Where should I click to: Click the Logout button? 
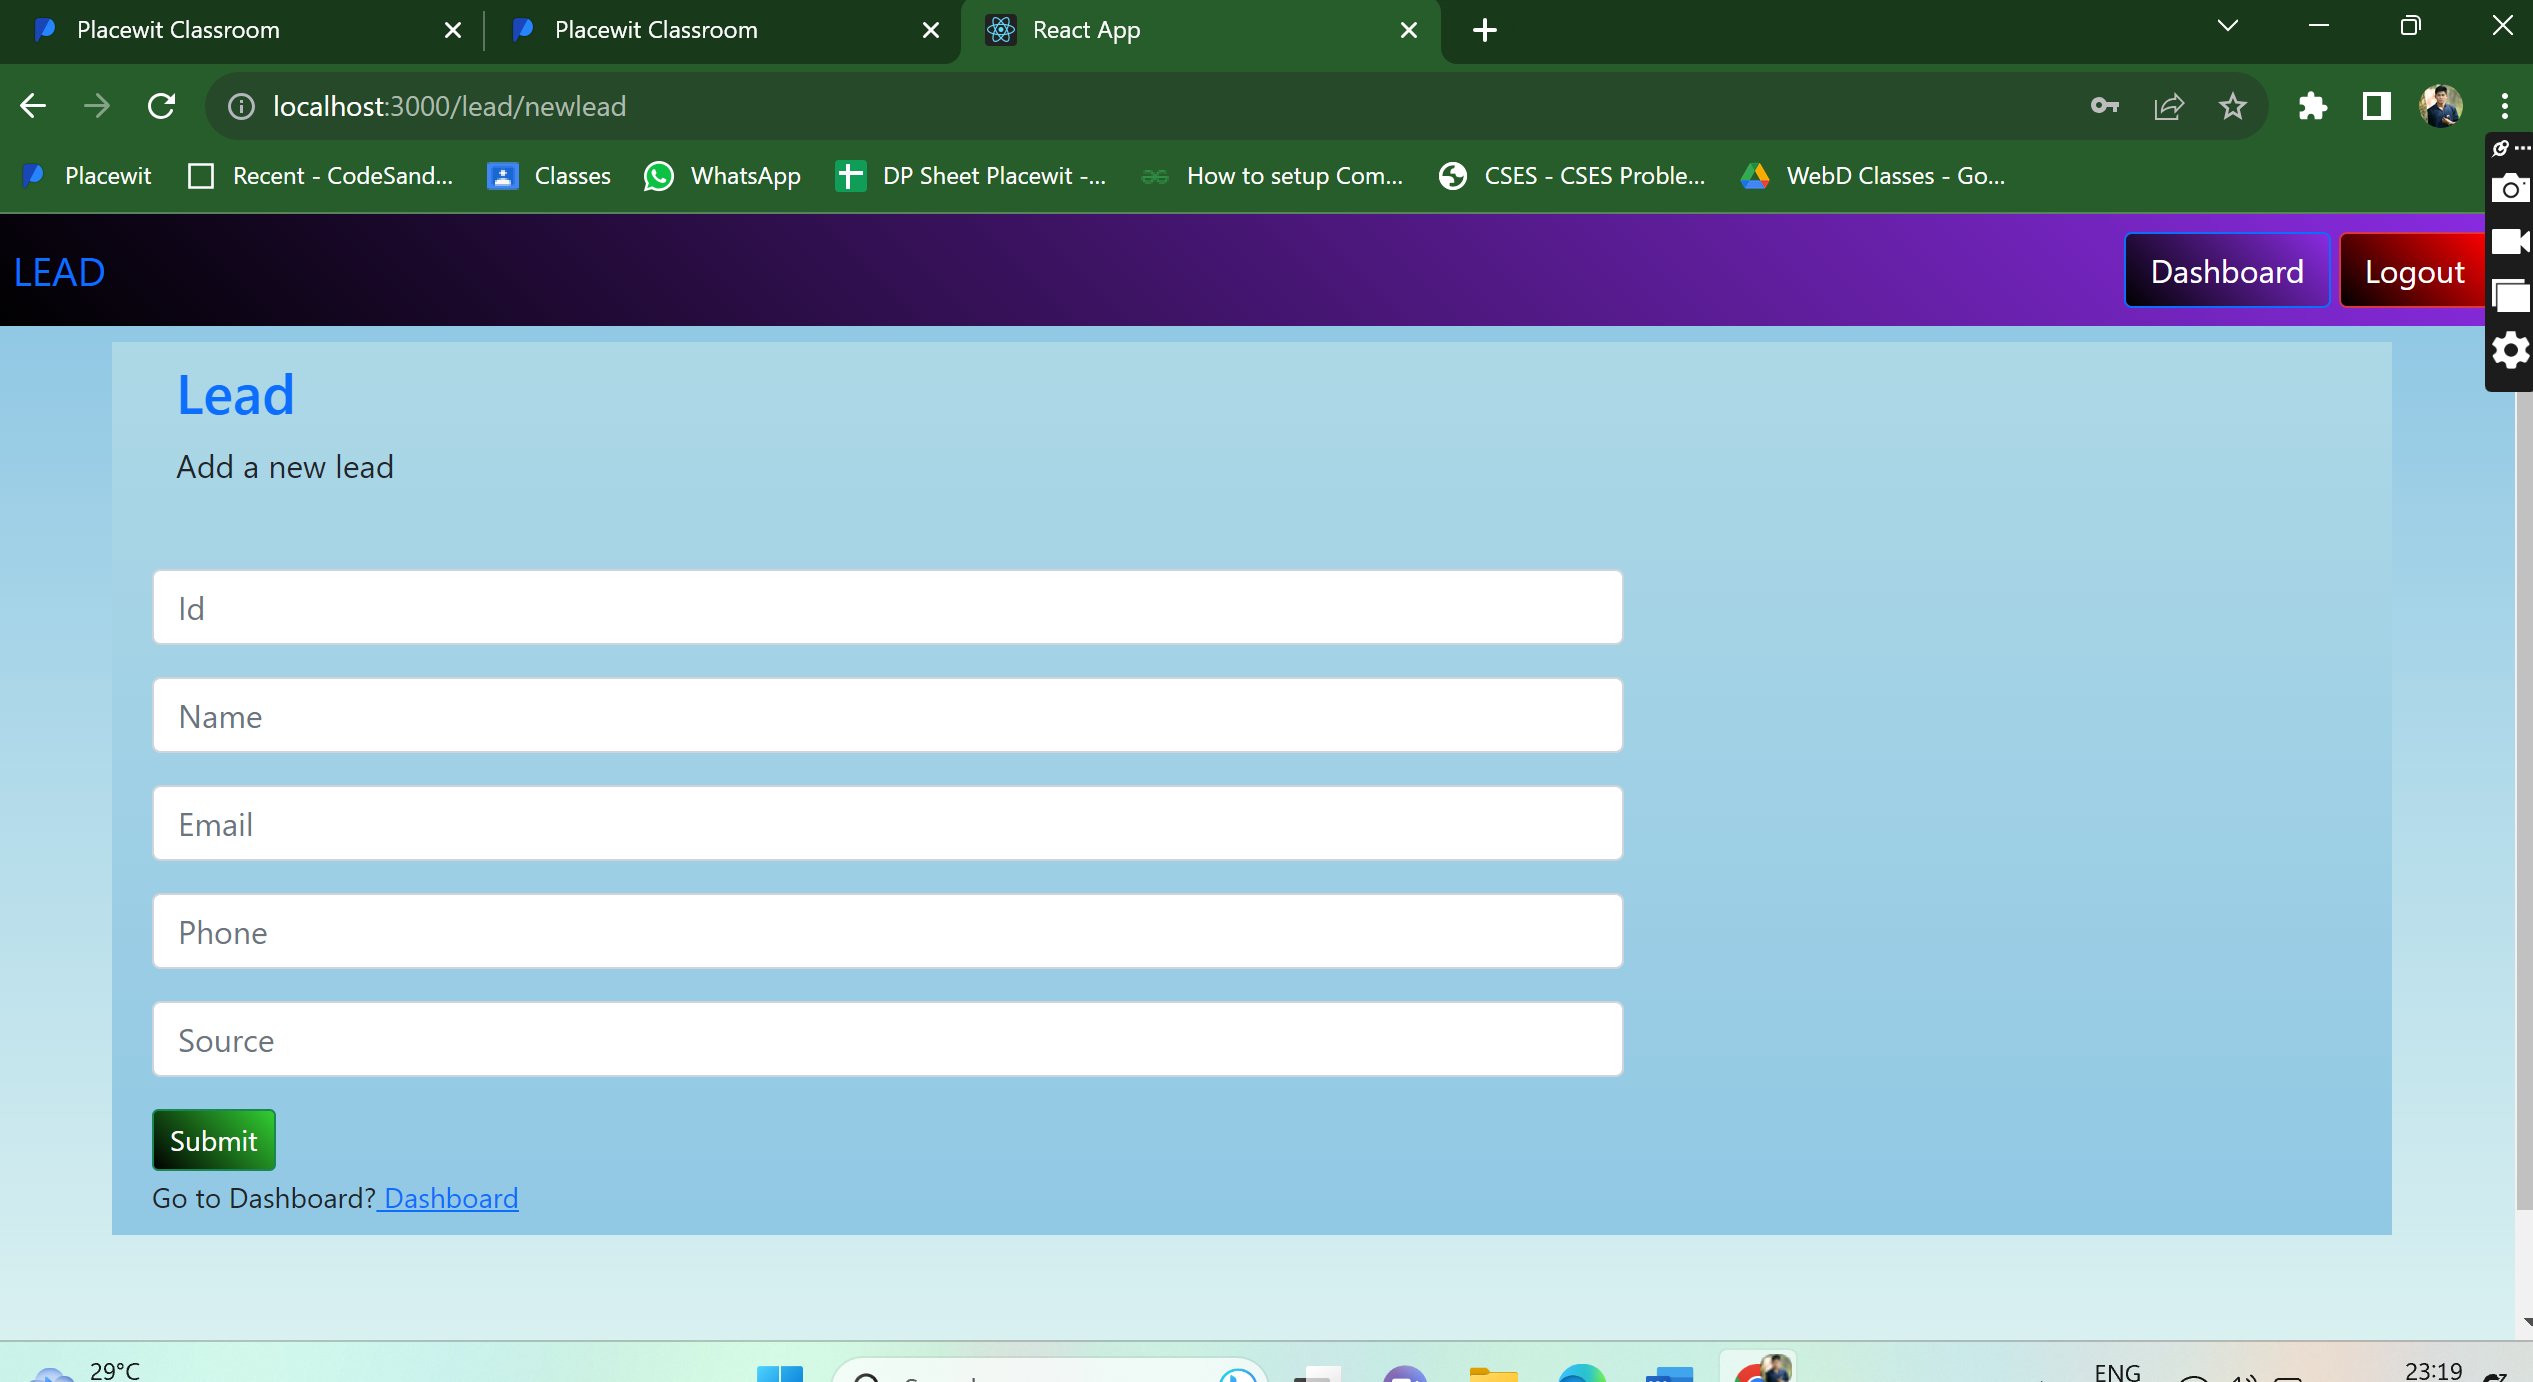click(x=2413, y=271)
